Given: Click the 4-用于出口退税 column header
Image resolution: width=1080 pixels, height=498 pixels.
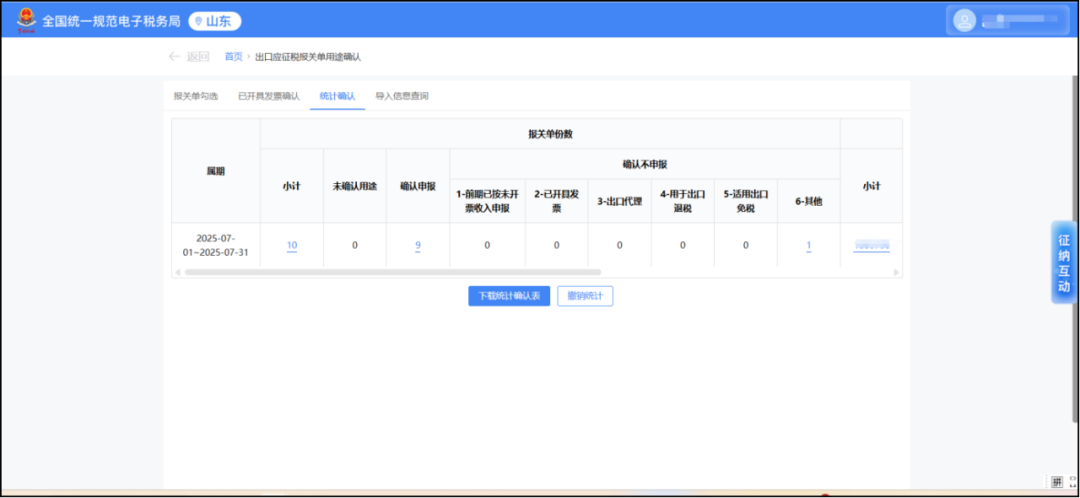Looking at the screenshot, I should click(x=683, y=201).
